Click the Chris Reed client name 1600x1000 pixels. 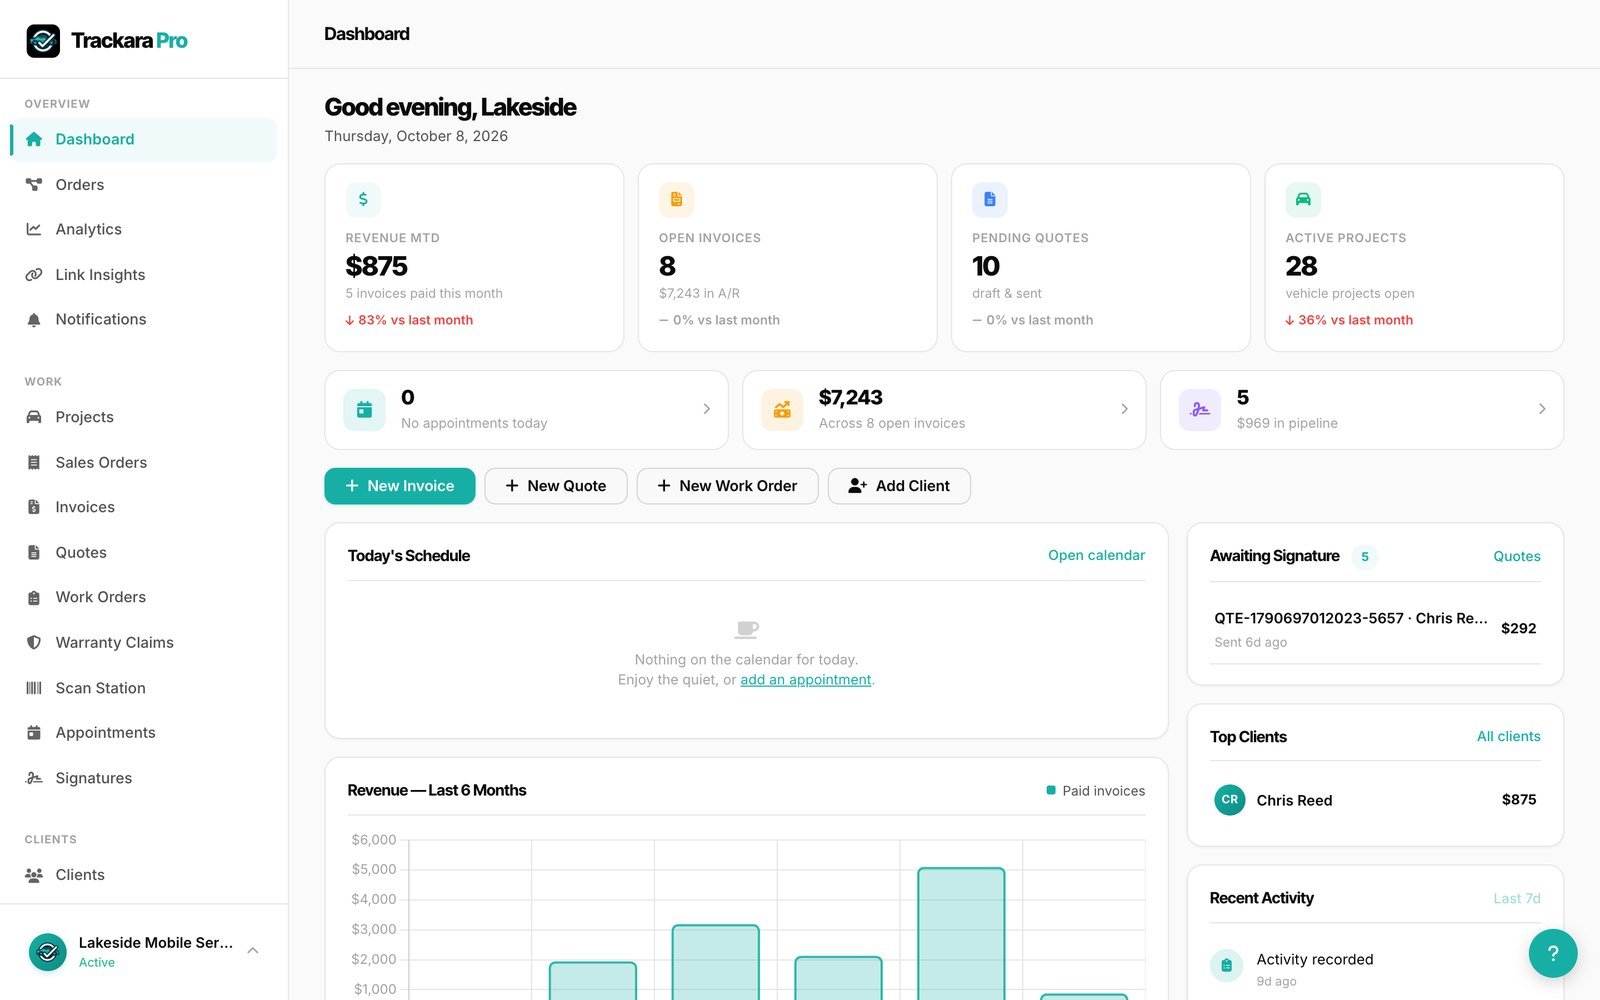click(1294, 800)
